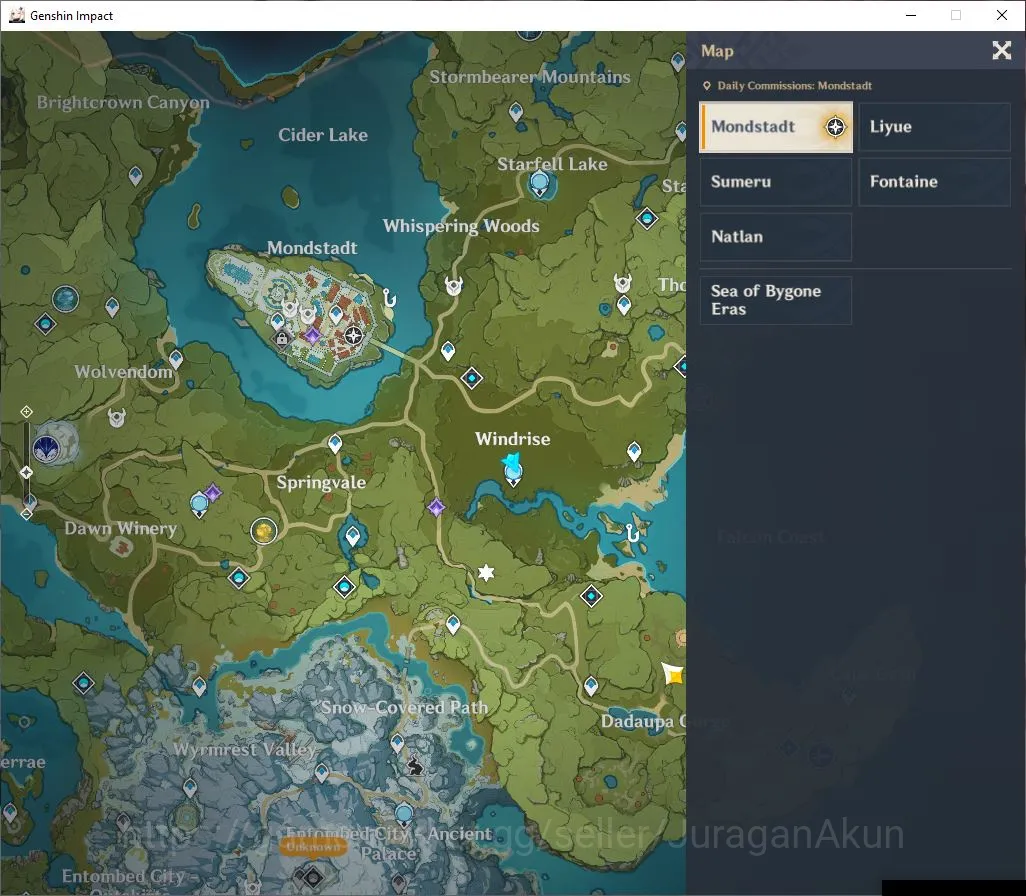The height and width of the screenshot is (896, 1026).
Task: Click the commission compass marker in Mondstadt city
Action: point(353,336)
